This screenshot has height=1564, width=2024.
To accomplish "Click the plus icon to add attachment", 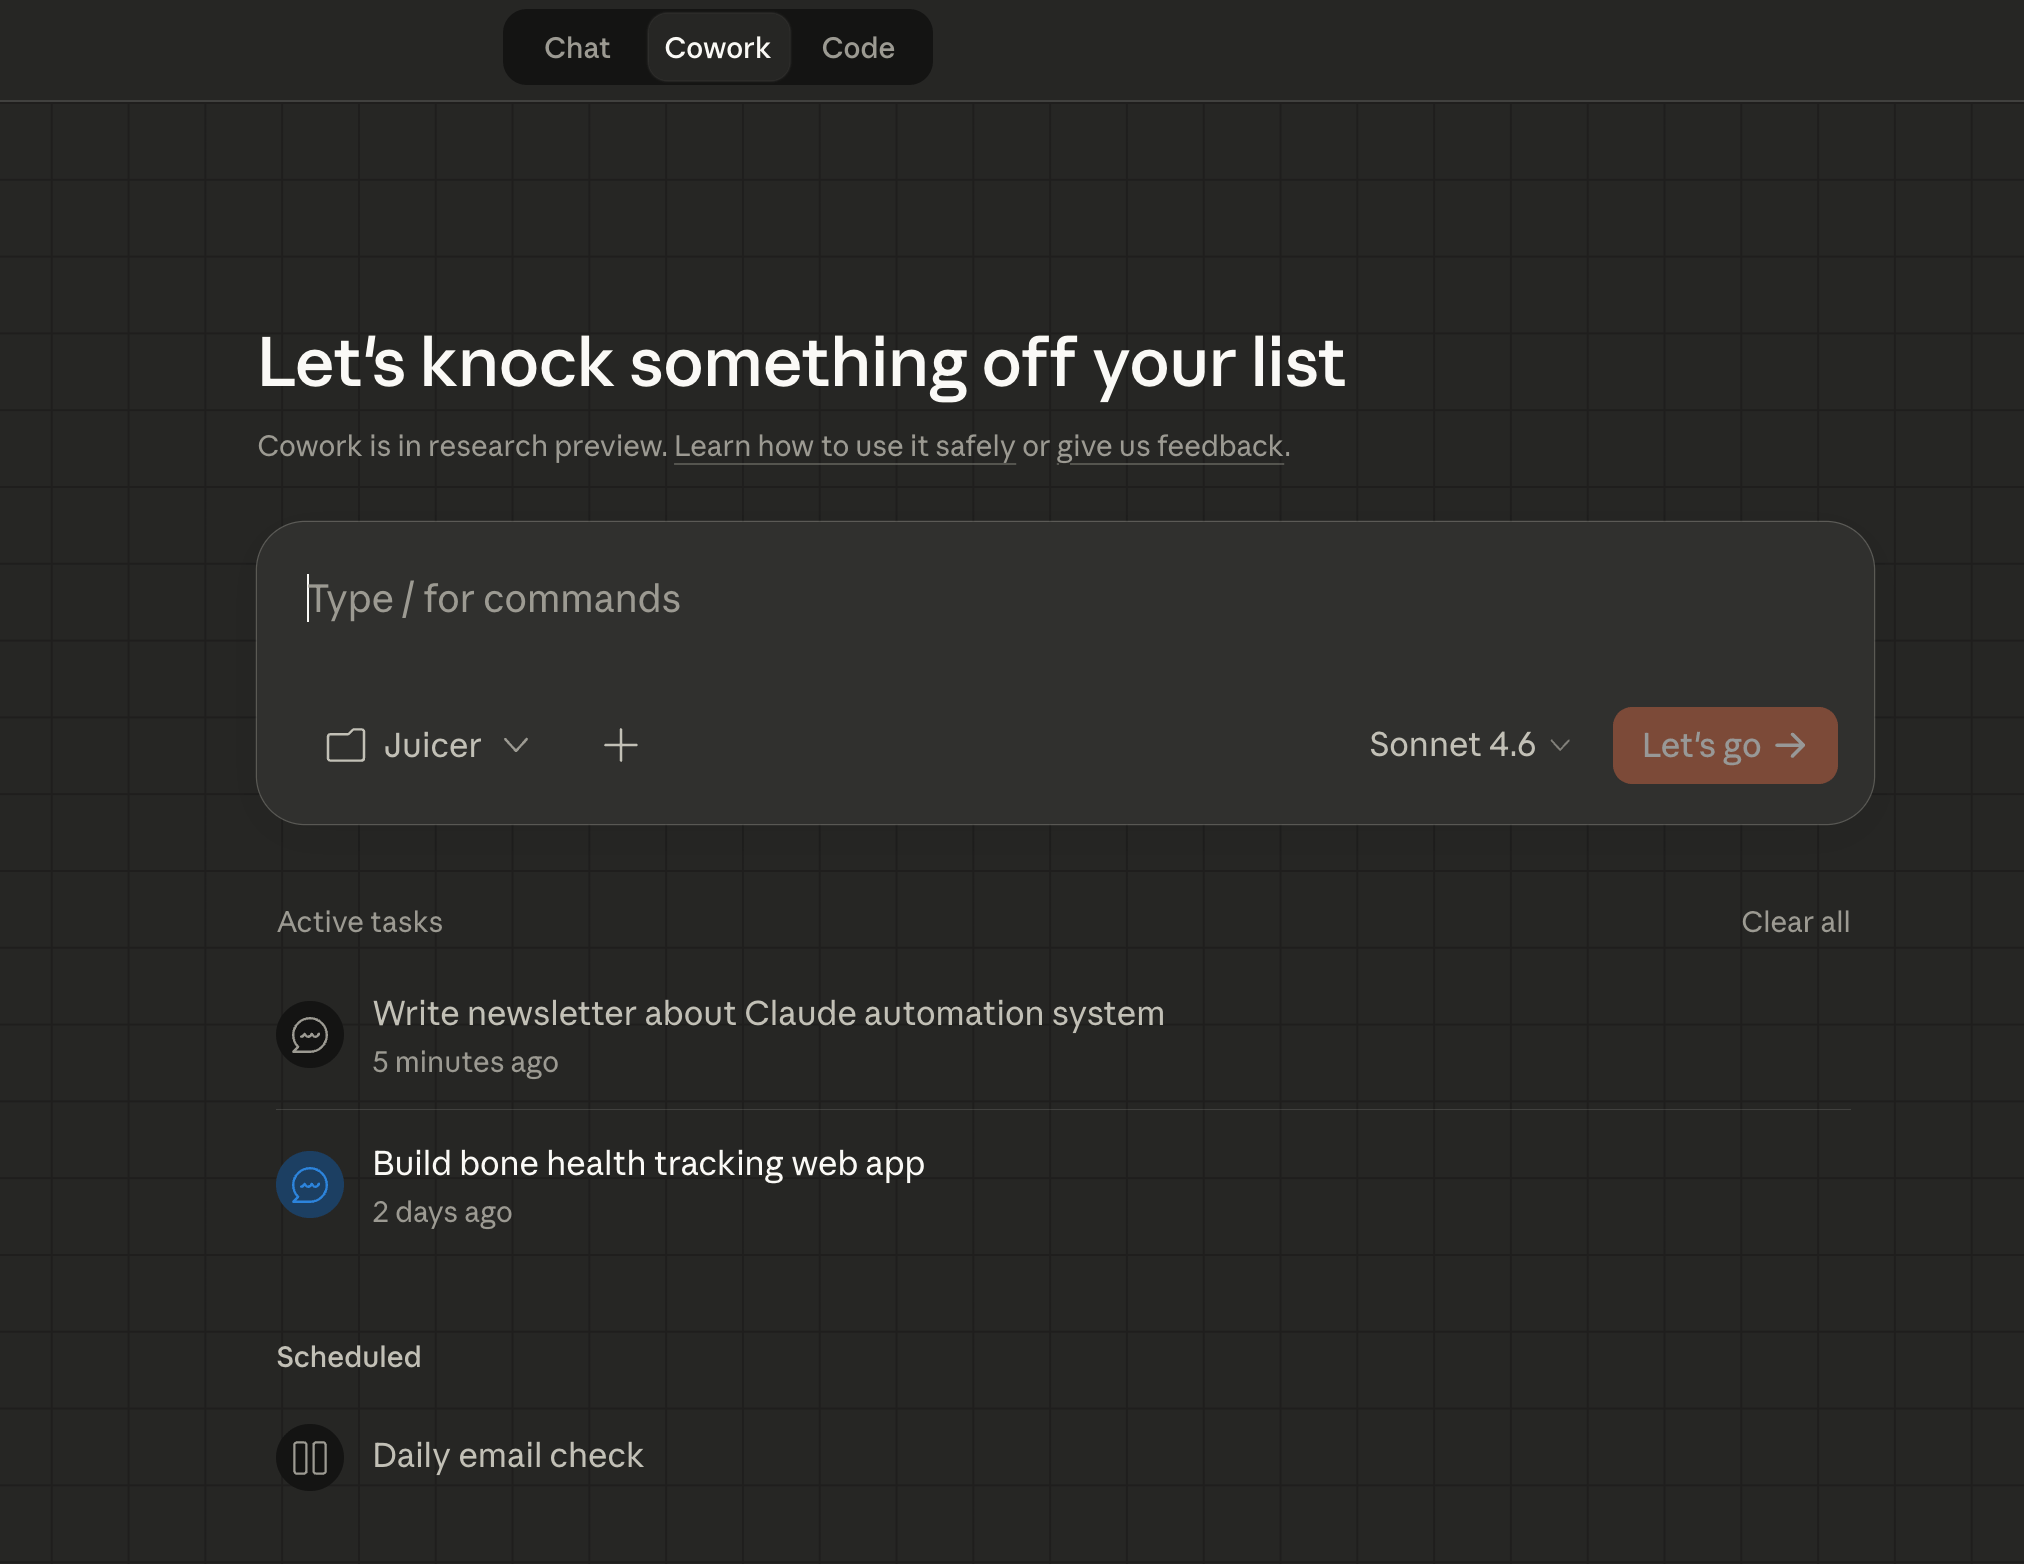I will 620,745.
